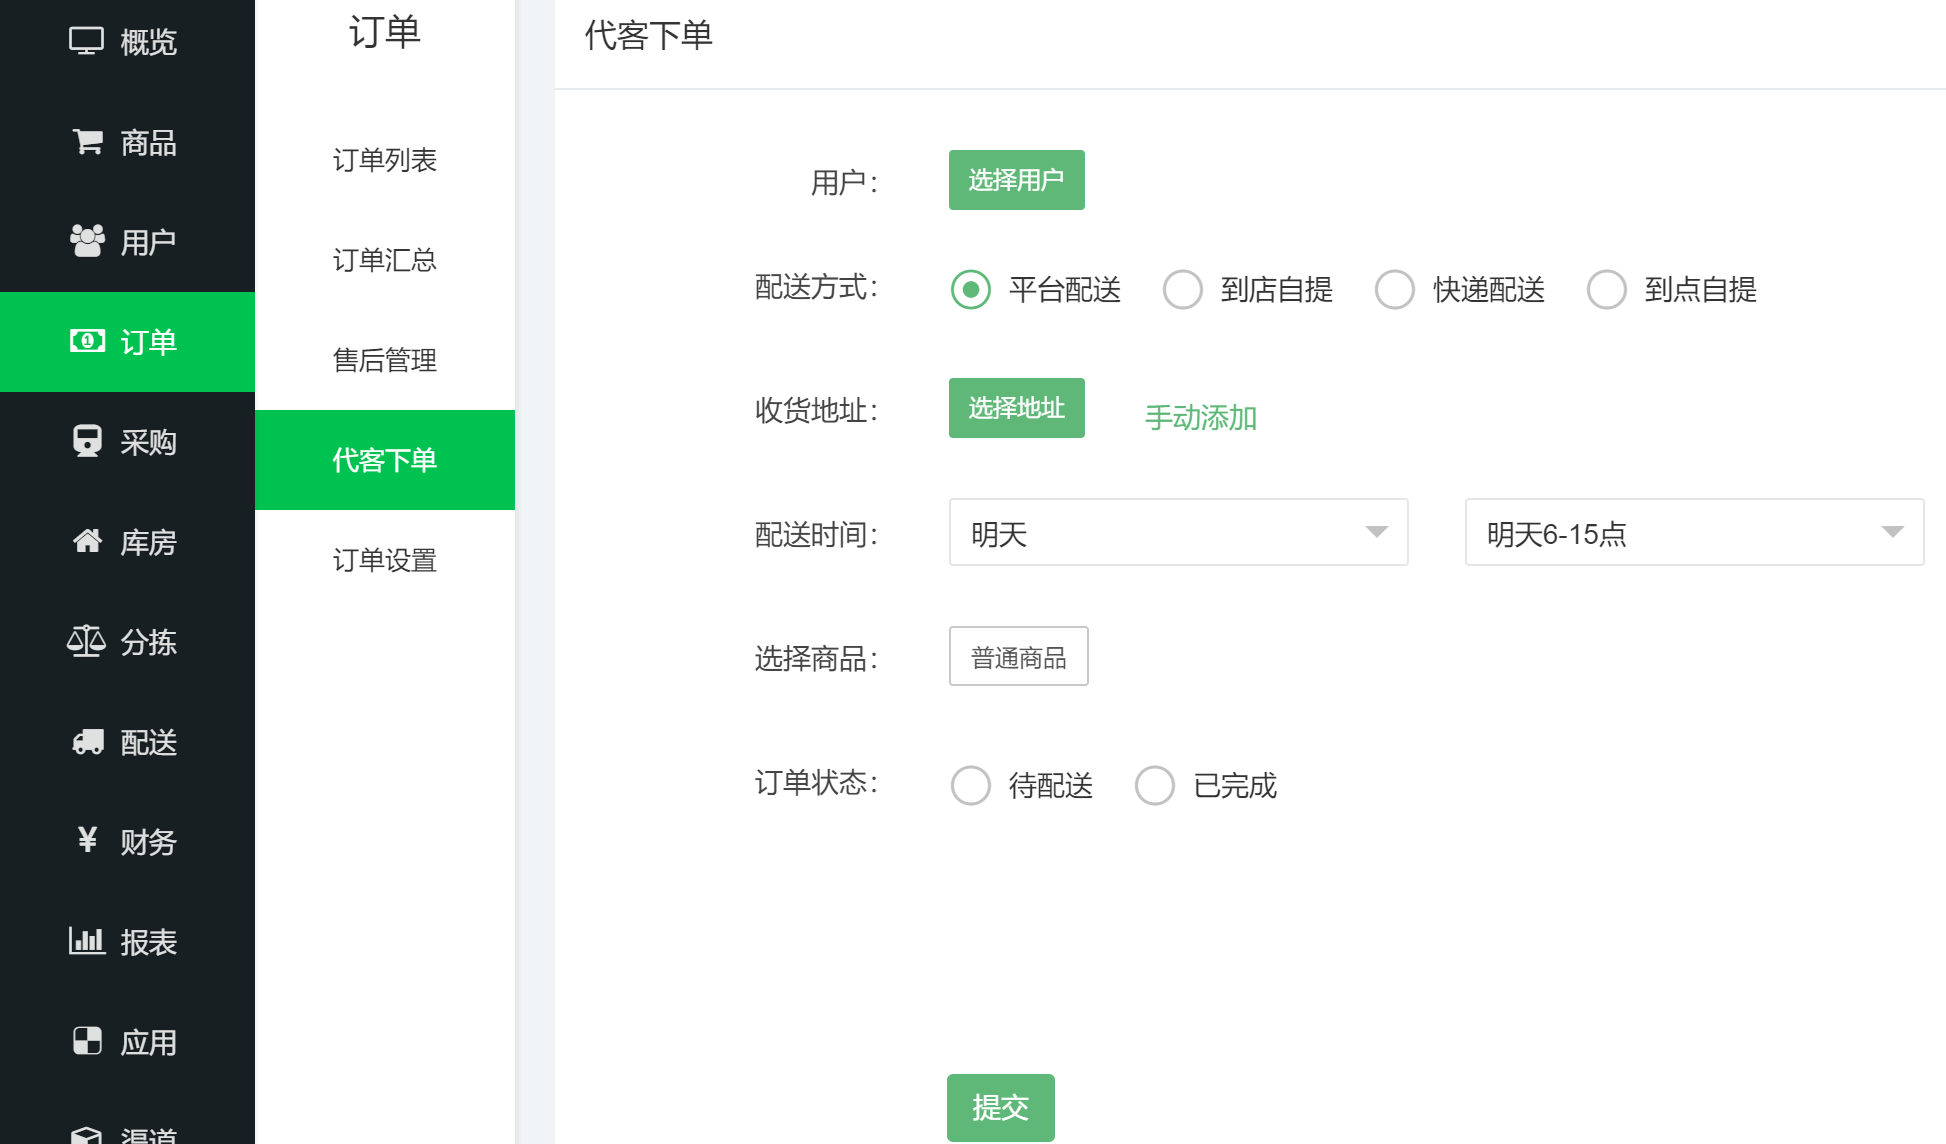Open the 报表 reports chart icon
The width and height of the screenshot is (1946, 1144).
point(86,941)
